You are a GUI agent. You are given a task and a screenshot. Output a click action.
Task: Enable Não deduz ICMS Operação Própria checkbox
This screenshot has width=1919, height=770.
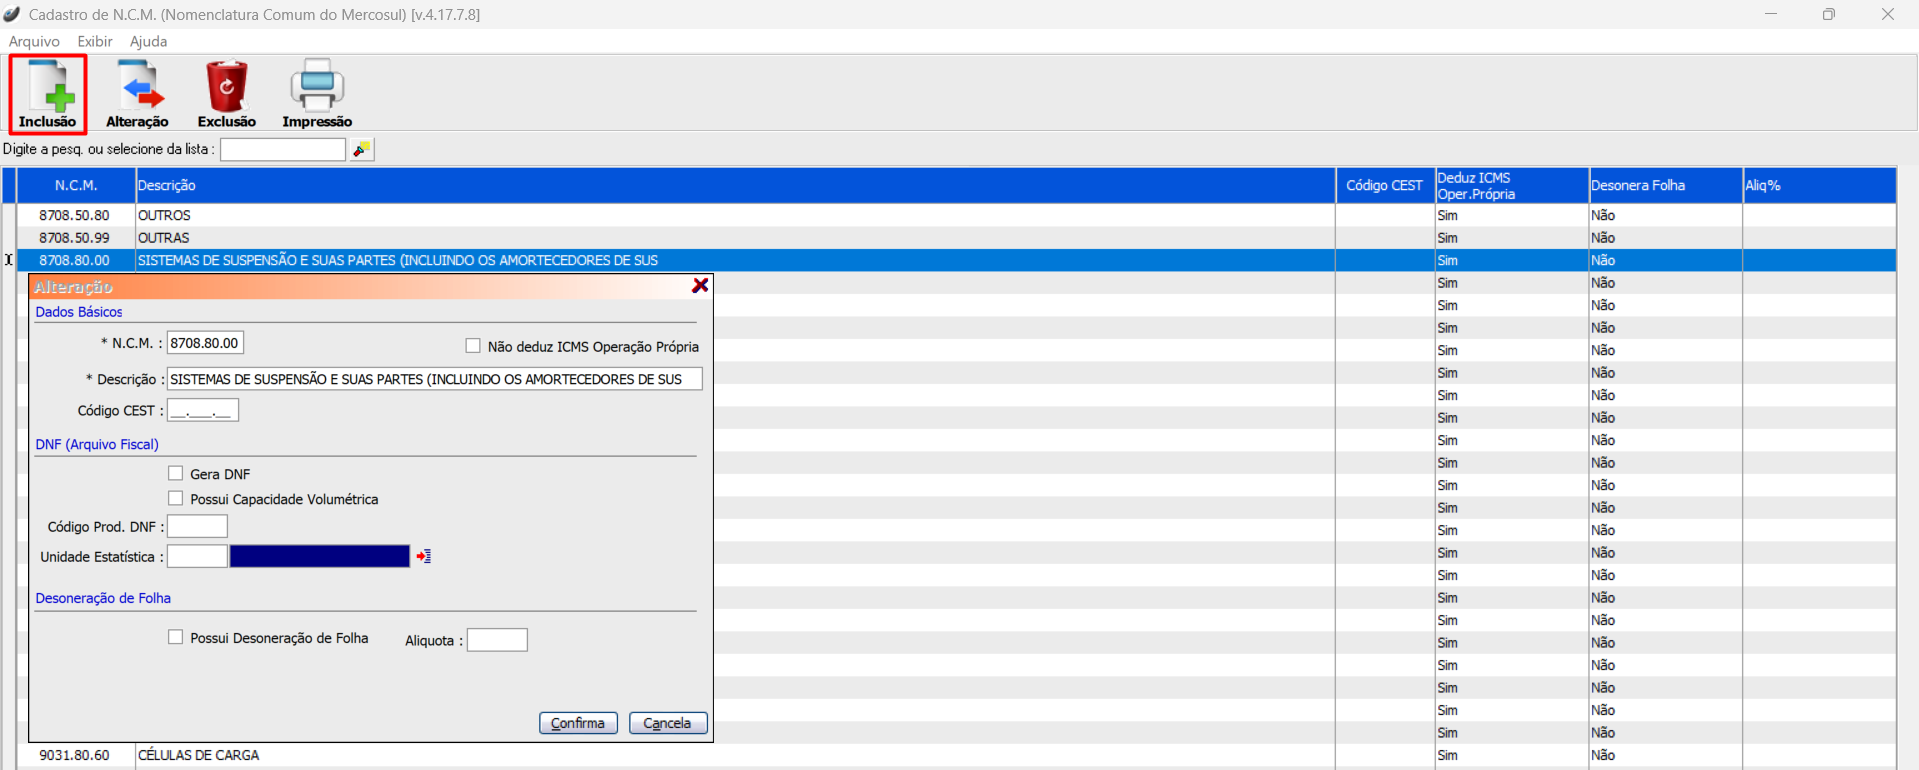point(473,346)
